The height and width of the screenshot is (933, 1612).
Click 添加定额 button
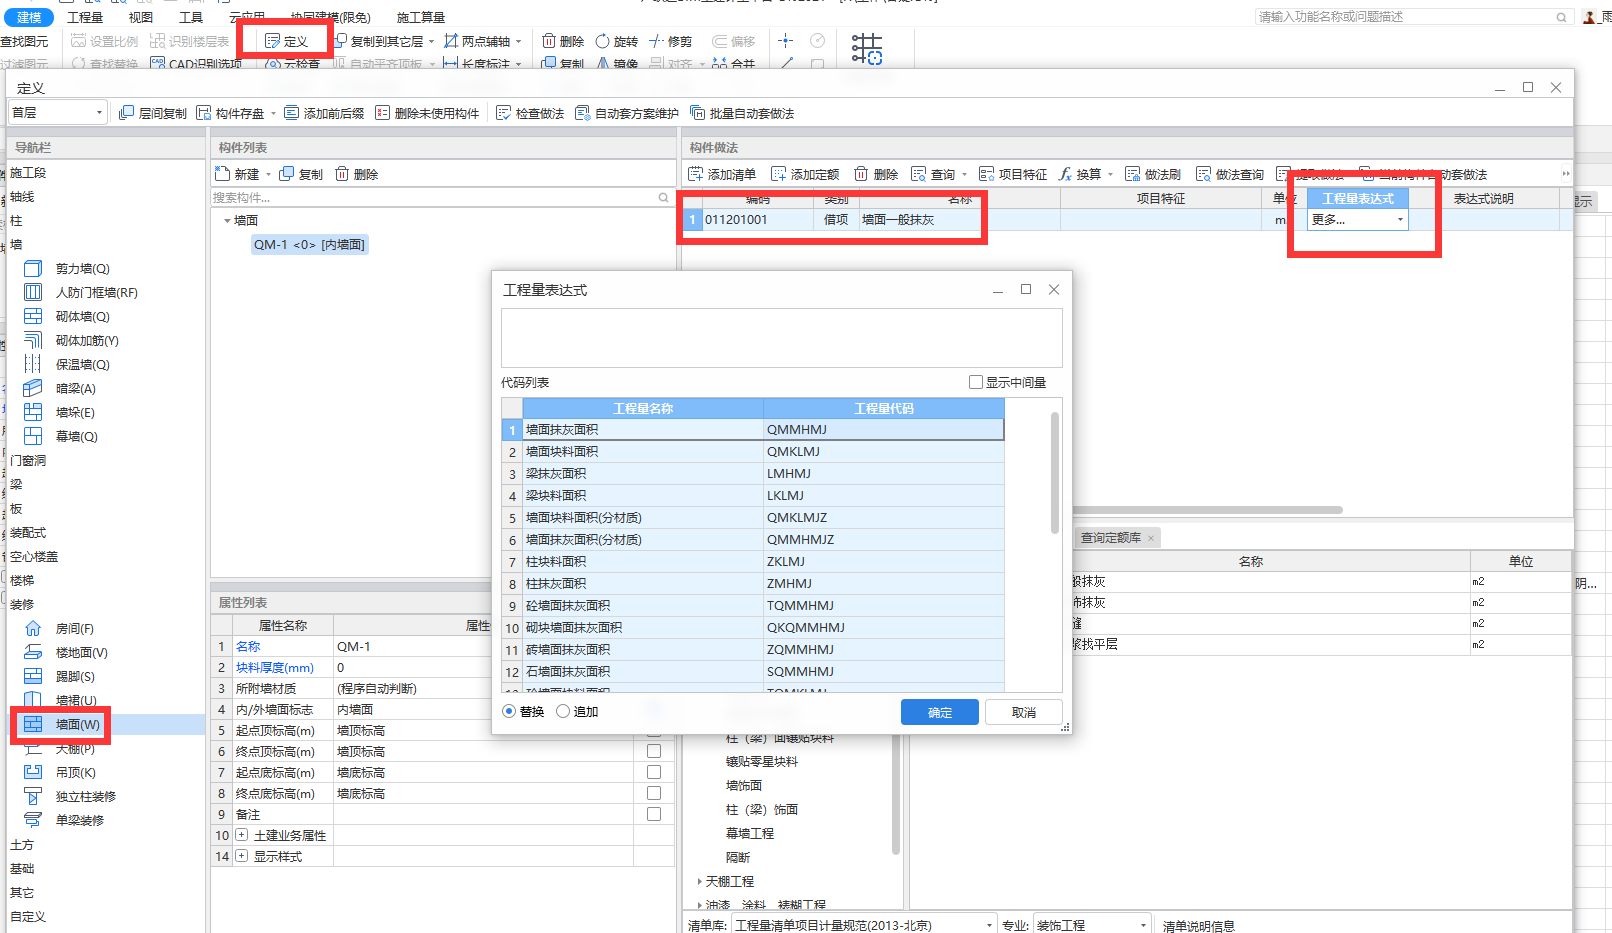(x=805, y=174)
